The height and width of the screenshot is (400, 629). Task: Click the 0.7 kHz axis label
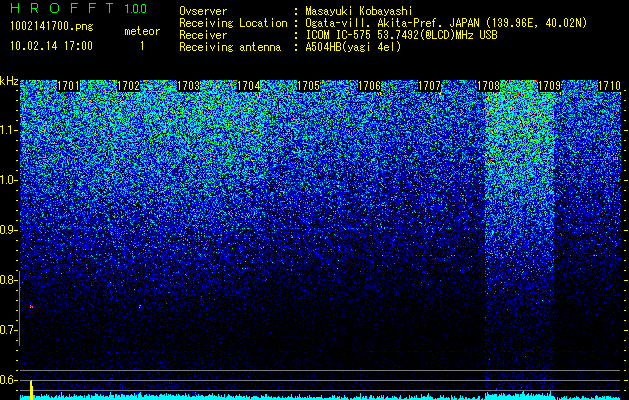tap(9, 330)
